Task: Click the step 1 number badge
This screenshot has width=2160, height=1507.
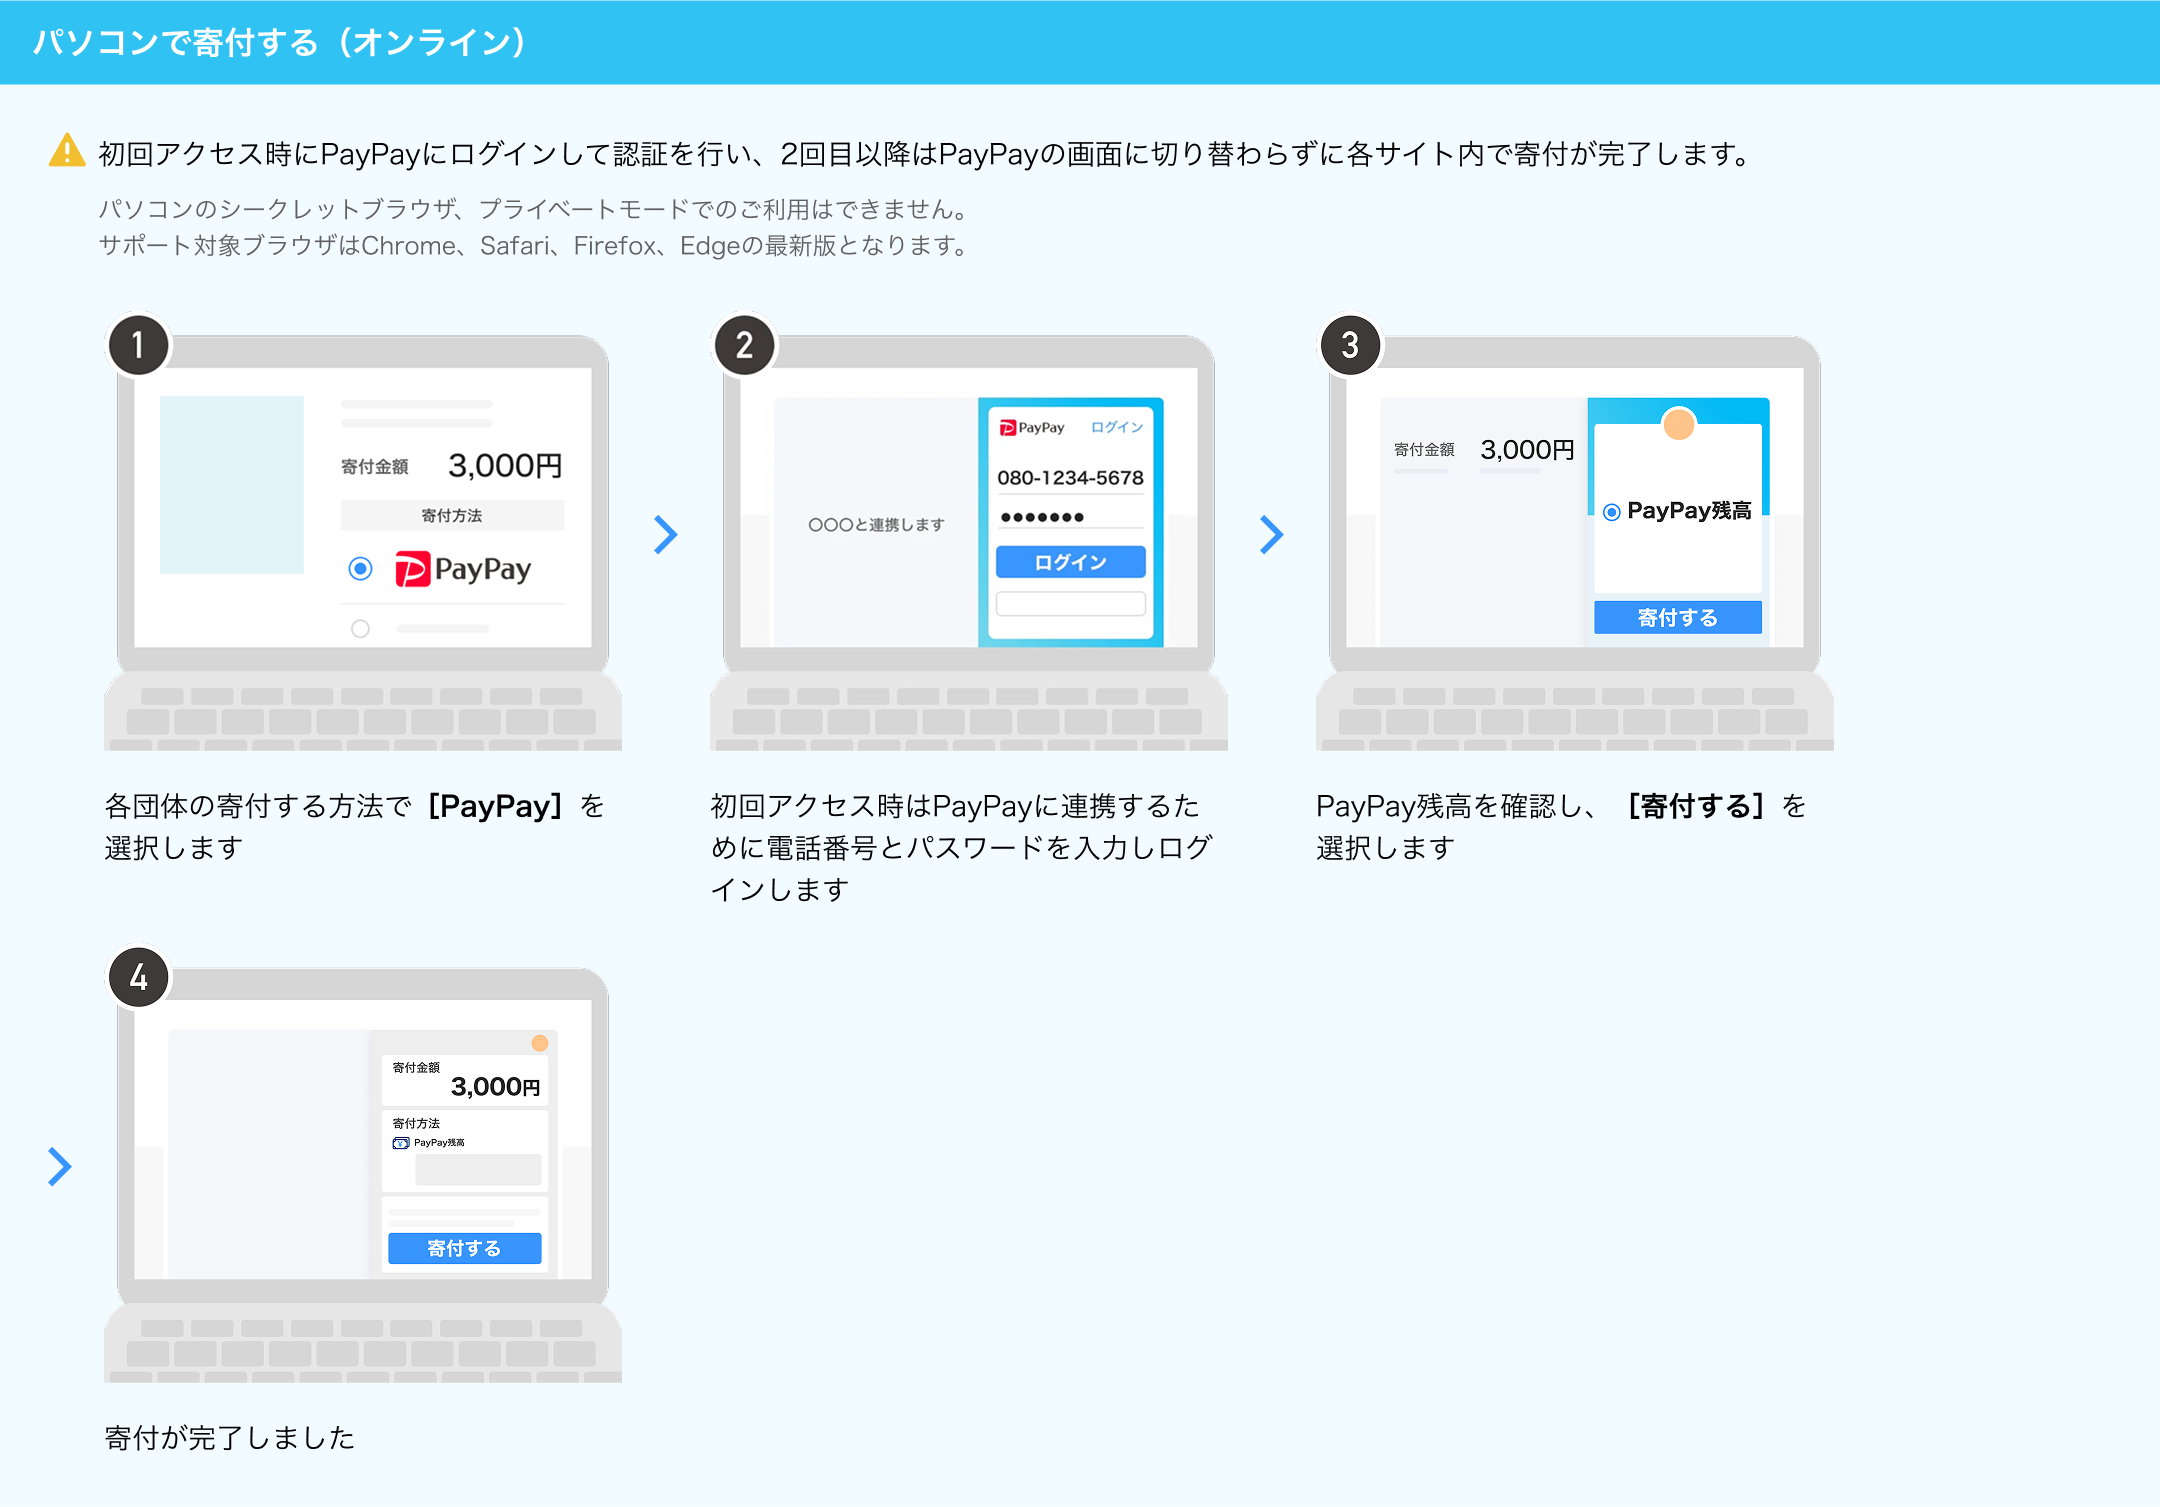Action: click(139, 345)
